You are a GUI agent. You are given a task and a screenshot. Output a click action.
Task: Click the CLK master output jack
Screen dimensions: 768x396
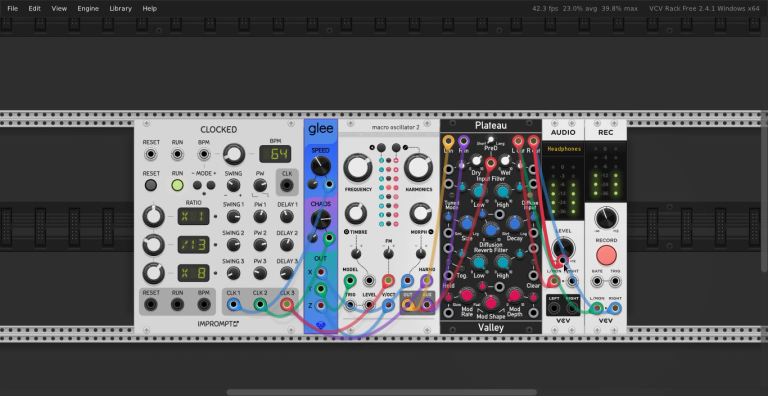(x=287, y=186)
